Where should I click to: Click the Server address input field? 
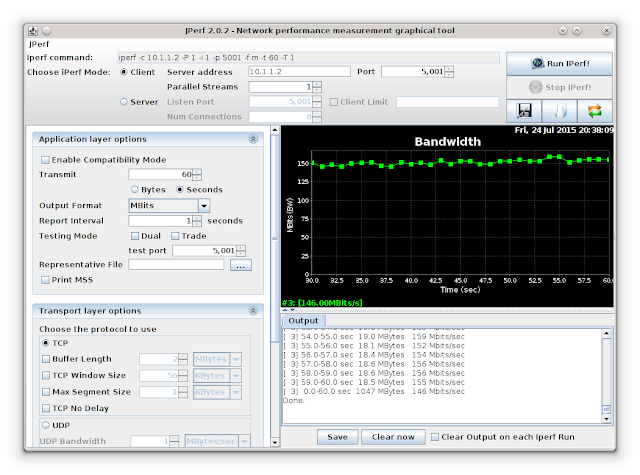click(x=299, y=72)
